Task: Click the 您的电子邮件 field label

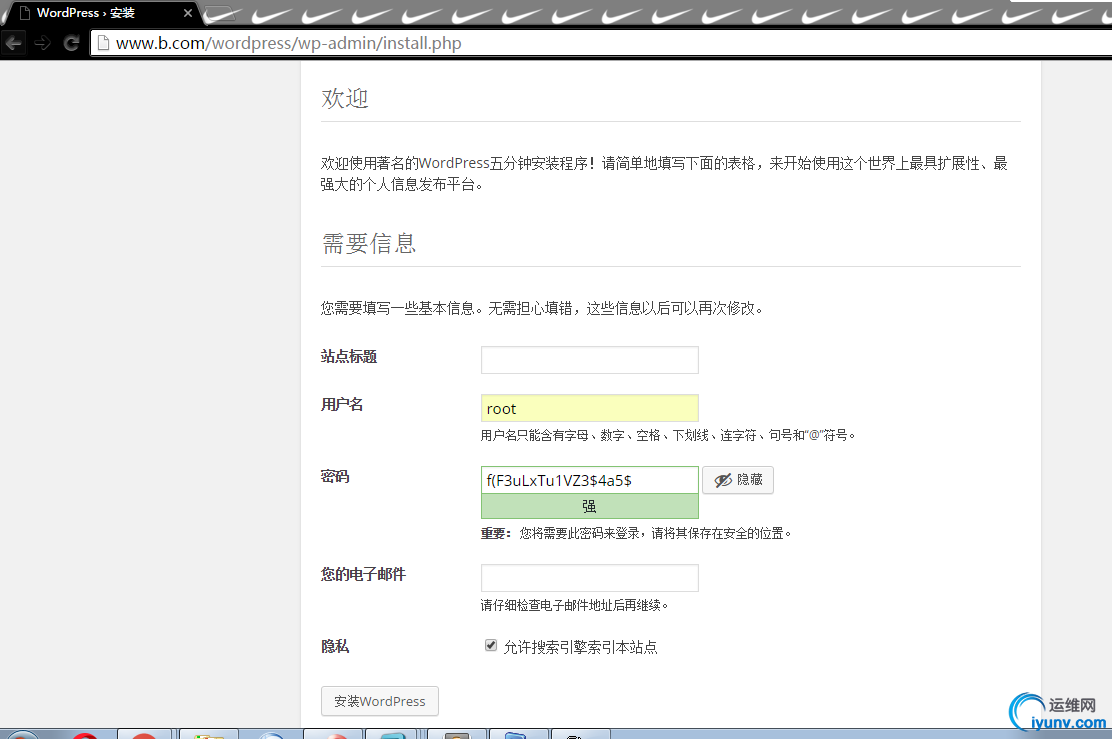Action: (363, 574)
